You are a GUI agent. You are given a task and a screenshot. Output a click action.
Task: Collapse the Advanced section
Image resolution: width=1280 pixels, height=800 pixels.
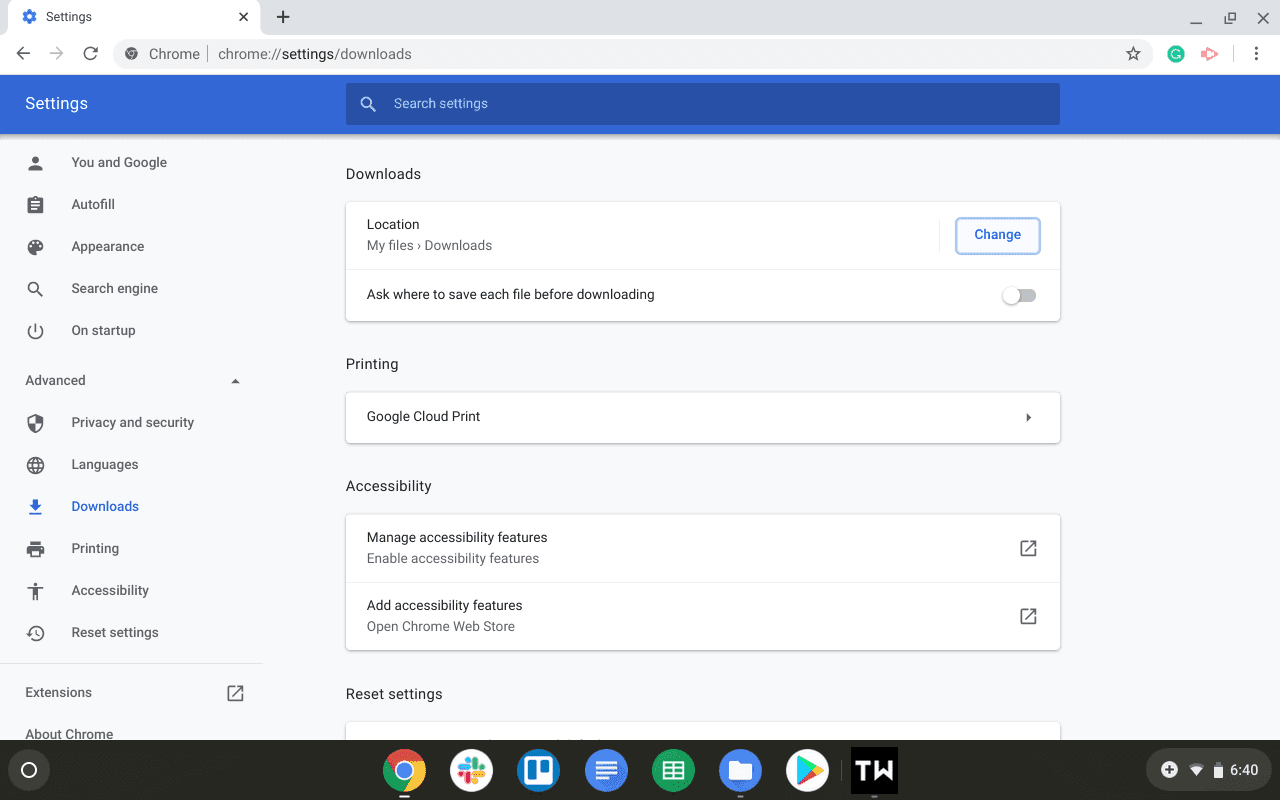point(235,380)
